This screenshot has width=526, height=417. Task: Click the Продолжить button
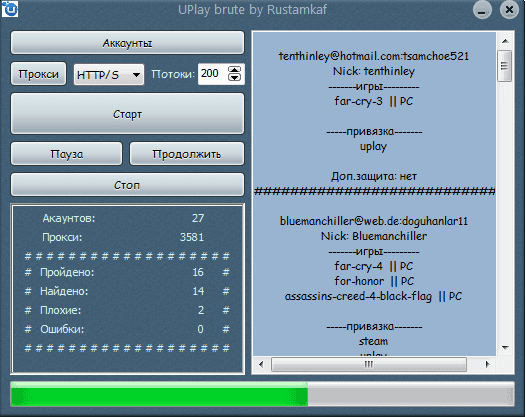click(187, 154)
